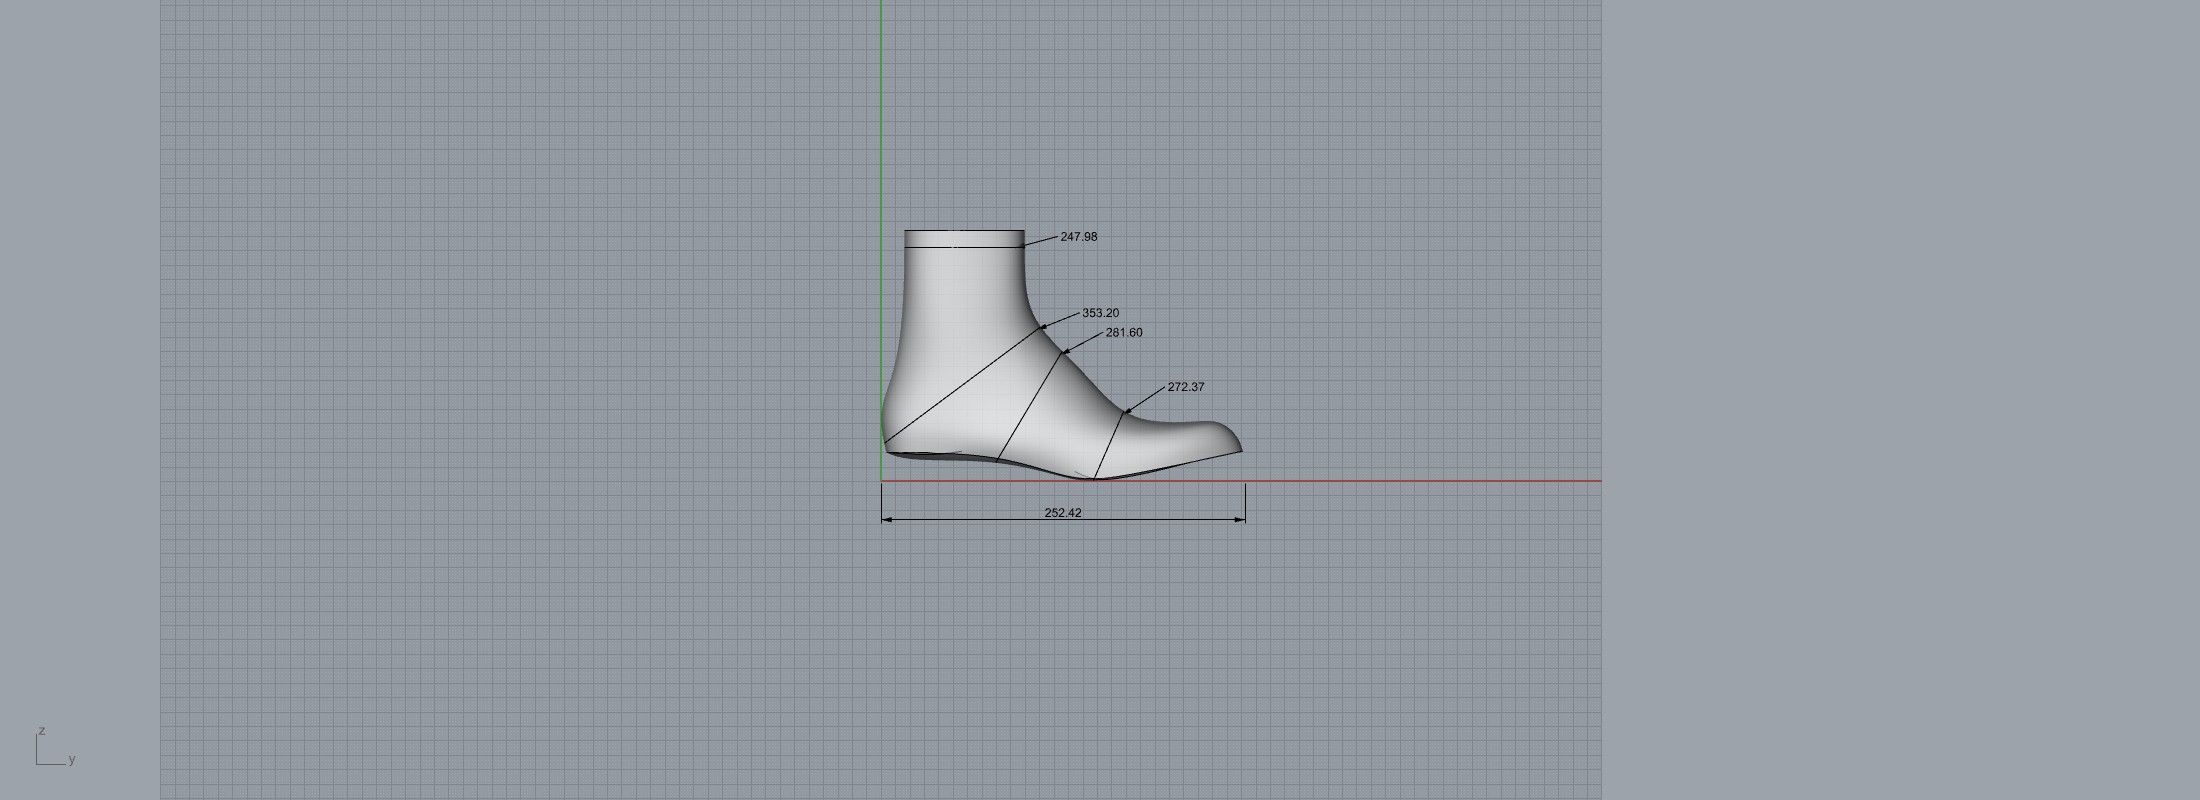Select the 247.98 dimension label
The height and width of the screenshot is (800, 2200).
(x=1078, y=237)
